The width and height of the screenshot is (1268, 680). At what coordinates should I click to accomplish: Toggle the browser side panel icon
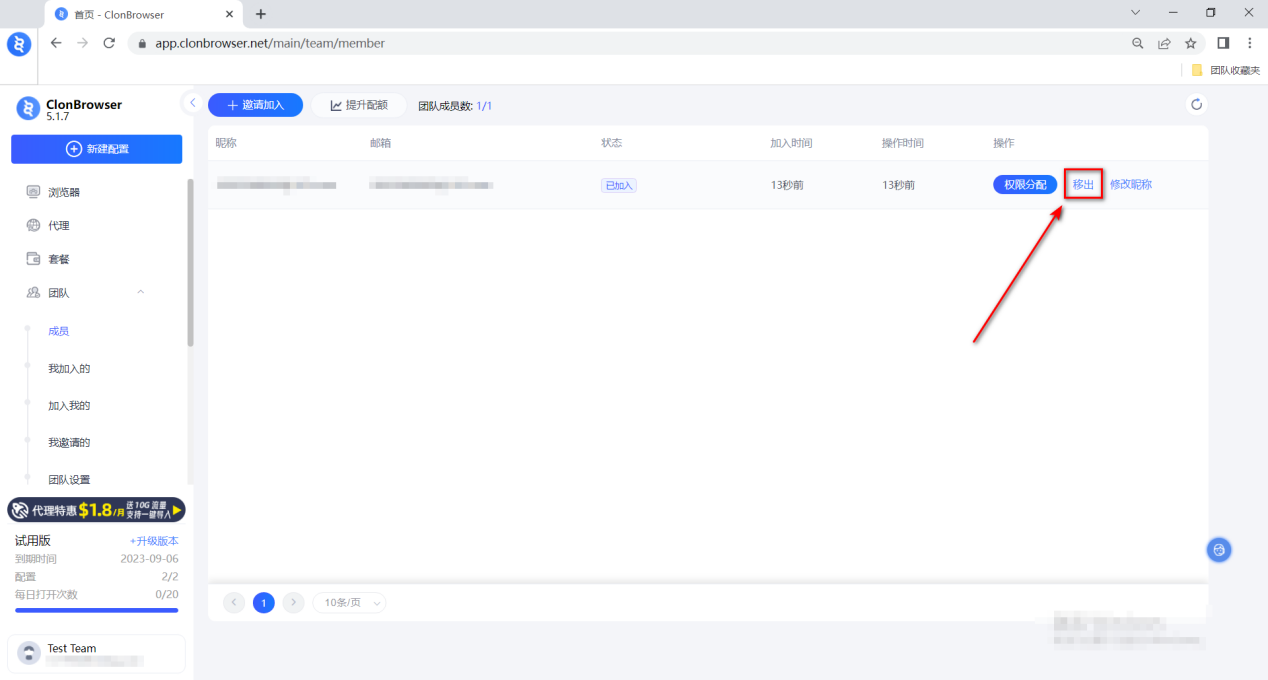1222,43
